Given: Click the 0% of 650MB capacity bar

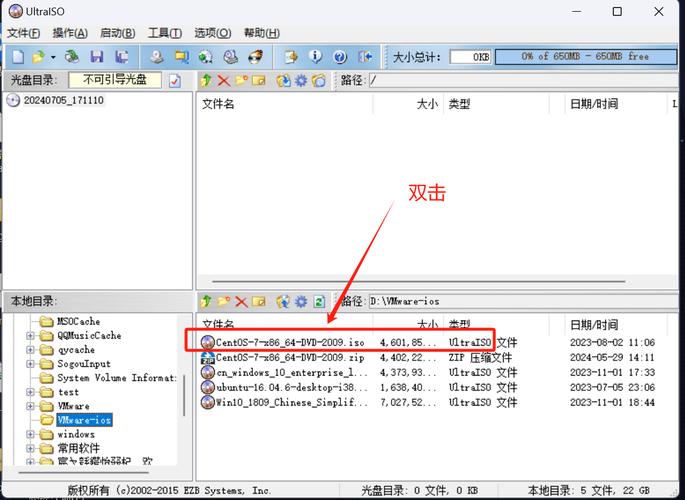Looking at the screenshot, I should click(585, 57).
